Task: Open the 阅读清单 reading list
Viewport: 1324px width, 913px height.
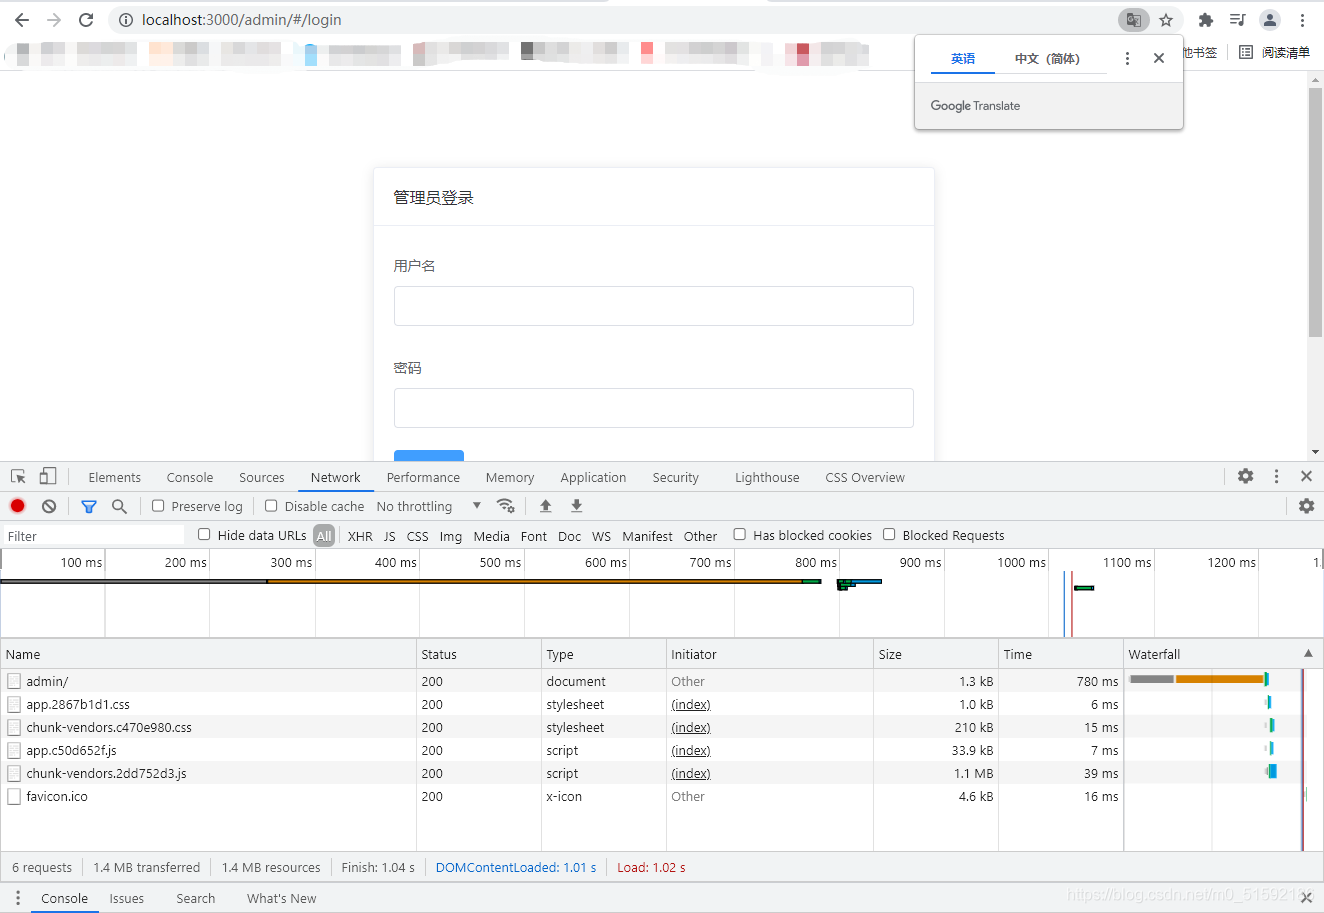Action: click(1275, 53)
